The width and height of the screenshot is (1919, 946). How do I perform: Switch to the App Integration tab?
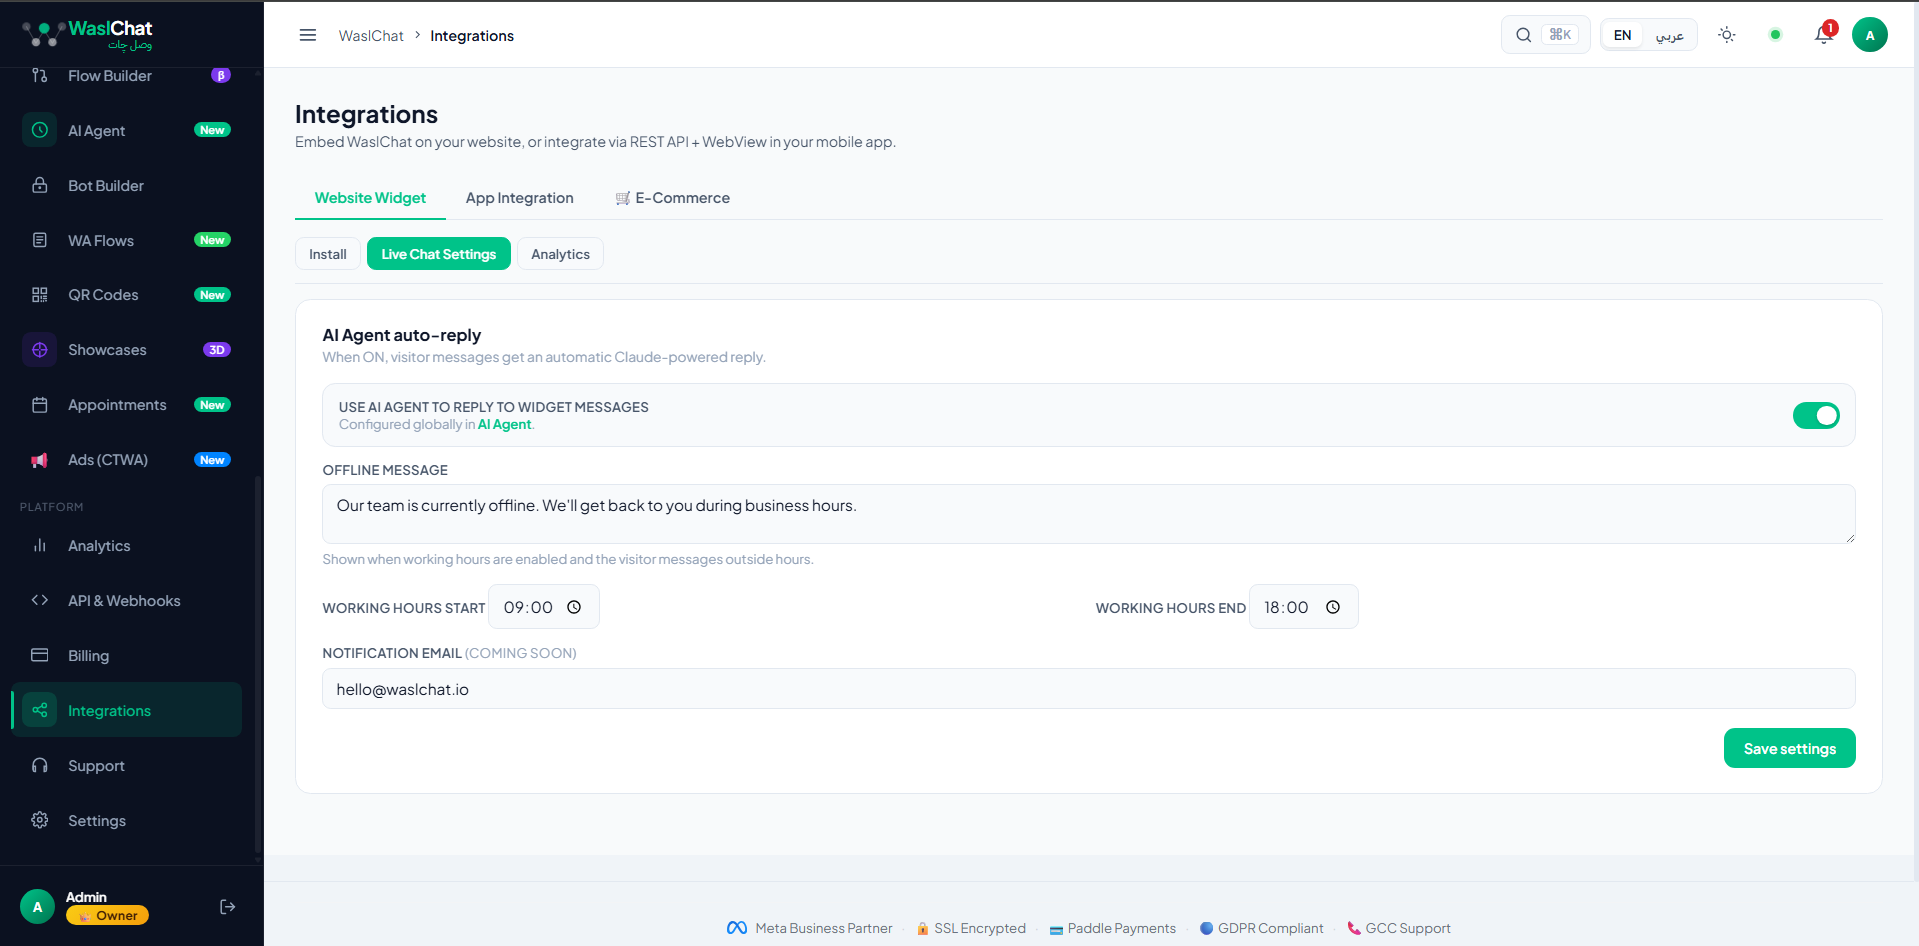(x=520, y=198)
